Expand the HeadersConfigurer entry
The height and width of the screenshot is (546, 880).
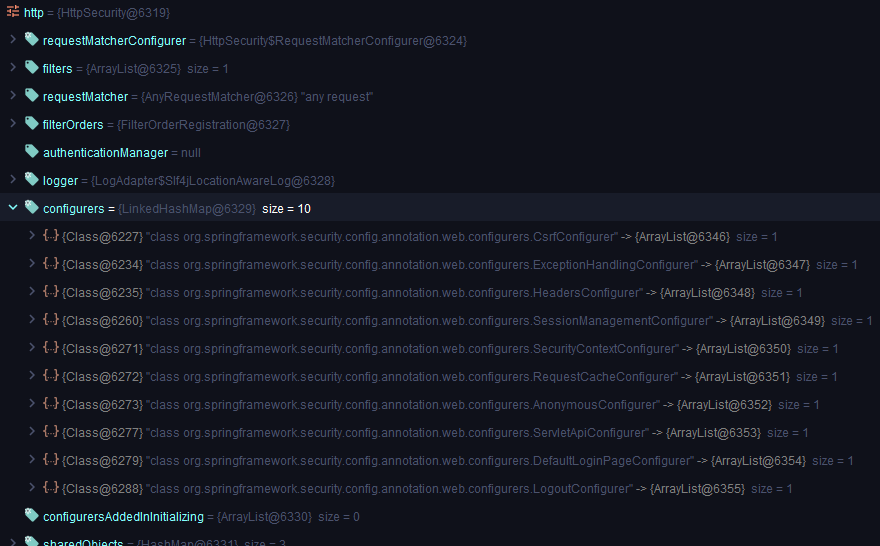point(32,292)
